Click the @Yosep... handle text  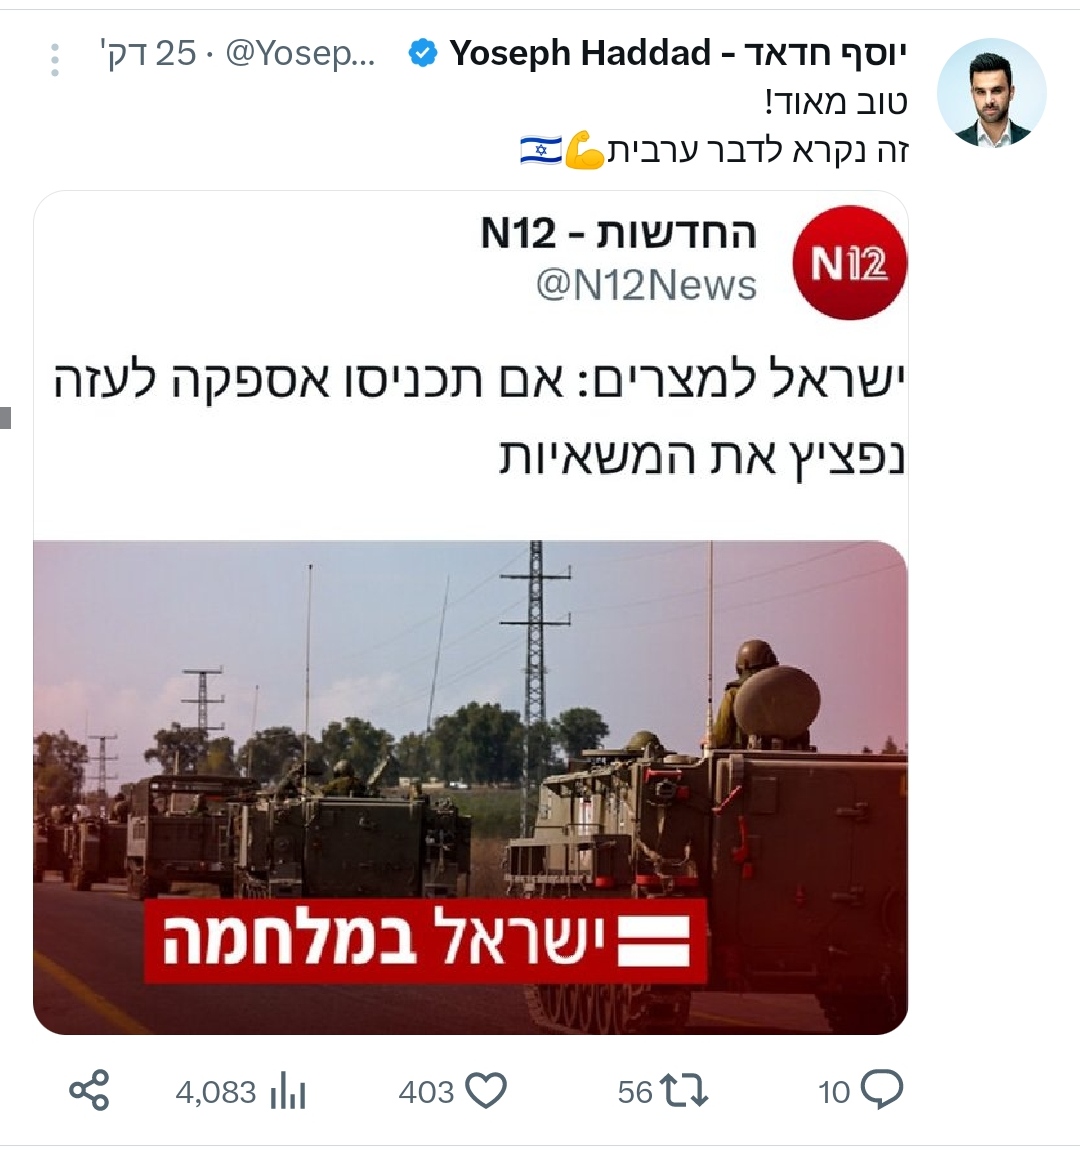(300, 54)
